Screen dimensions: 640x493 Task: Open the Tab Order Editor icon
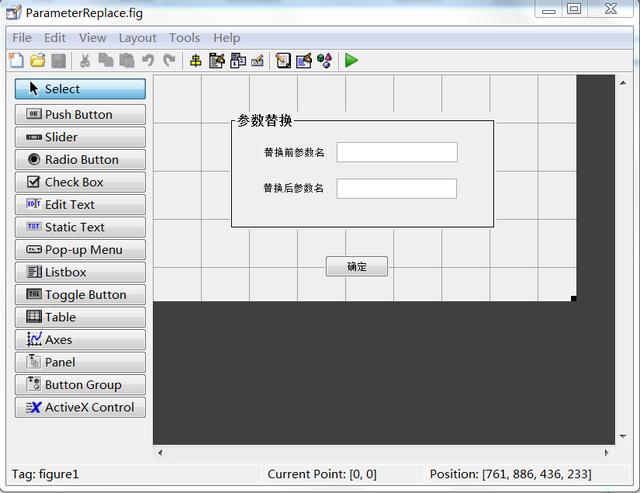[x=238, y=60]
